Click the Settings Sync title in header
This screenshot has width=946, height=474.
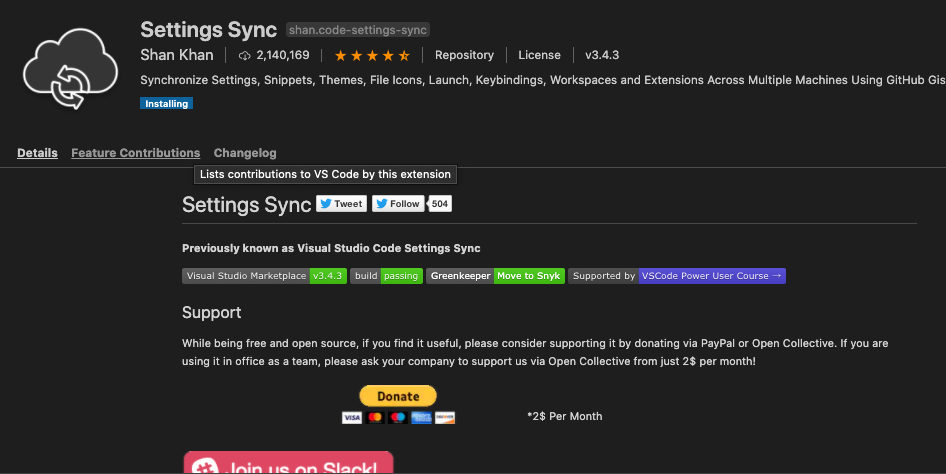(209, 30)
